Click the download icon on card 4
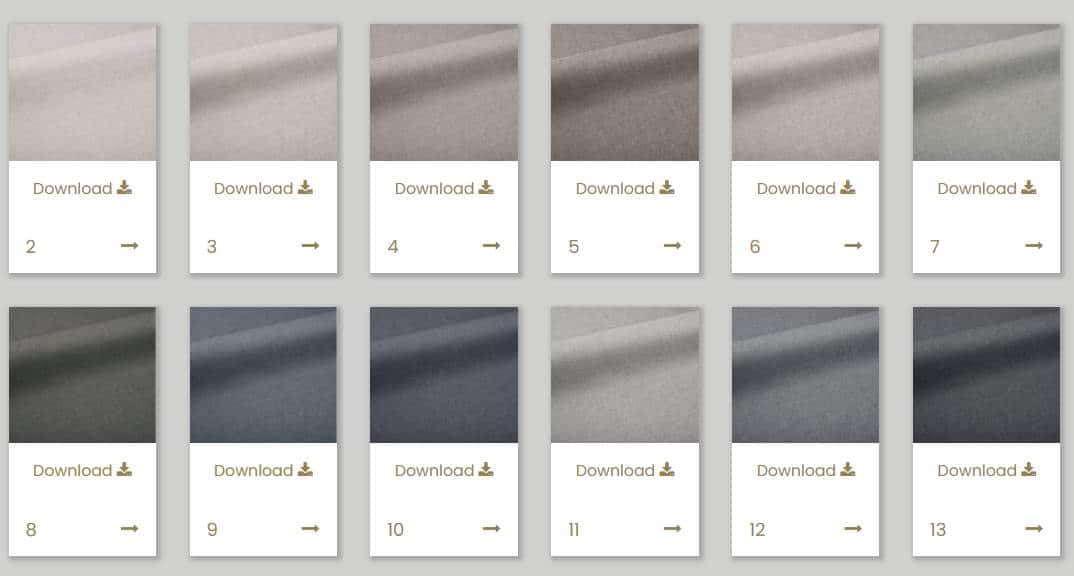This screenshot has height=576, width=1074. 486,187
